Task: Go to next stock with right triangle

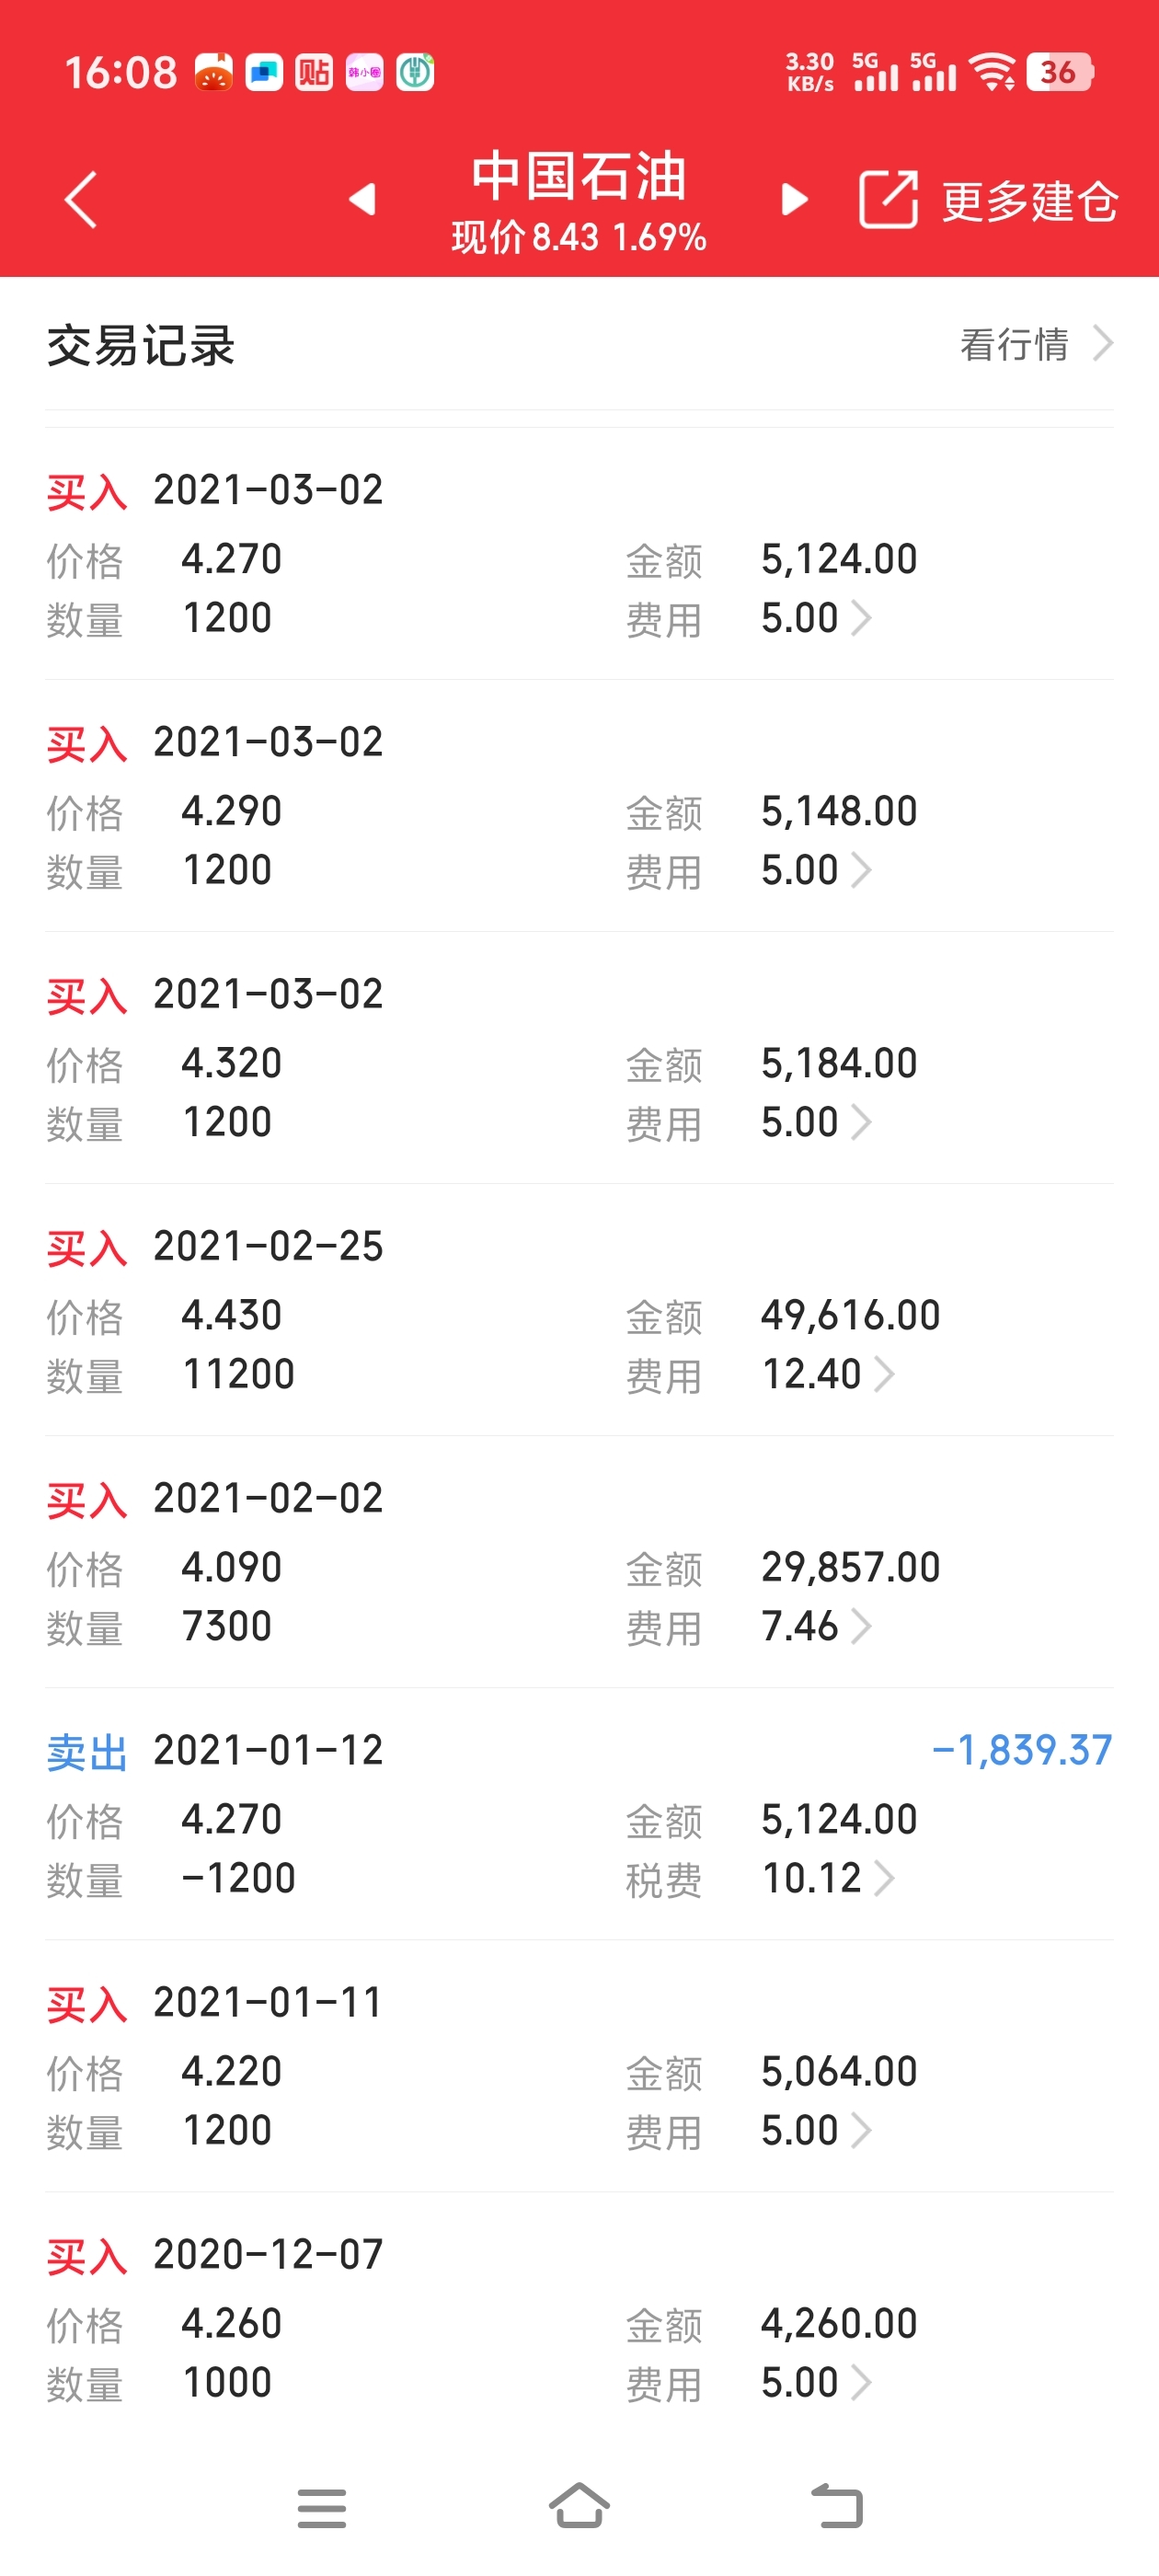Action: coord(794,200)
